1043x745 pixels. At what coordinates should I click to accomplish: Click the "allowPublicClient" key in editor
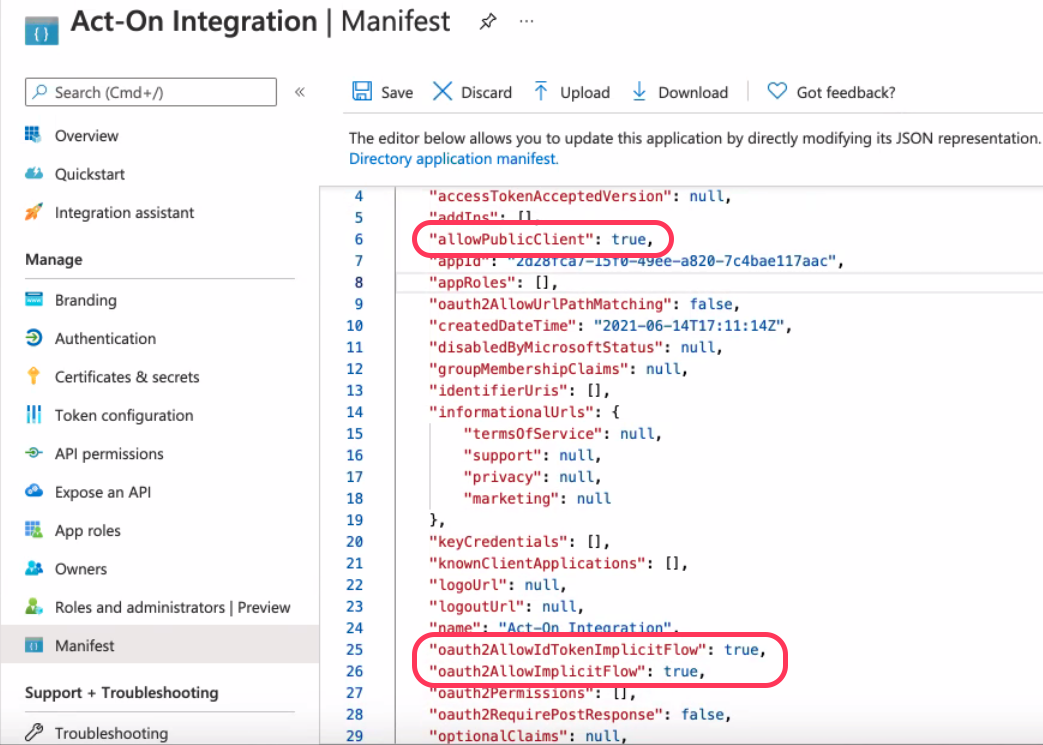click(511, 239)
